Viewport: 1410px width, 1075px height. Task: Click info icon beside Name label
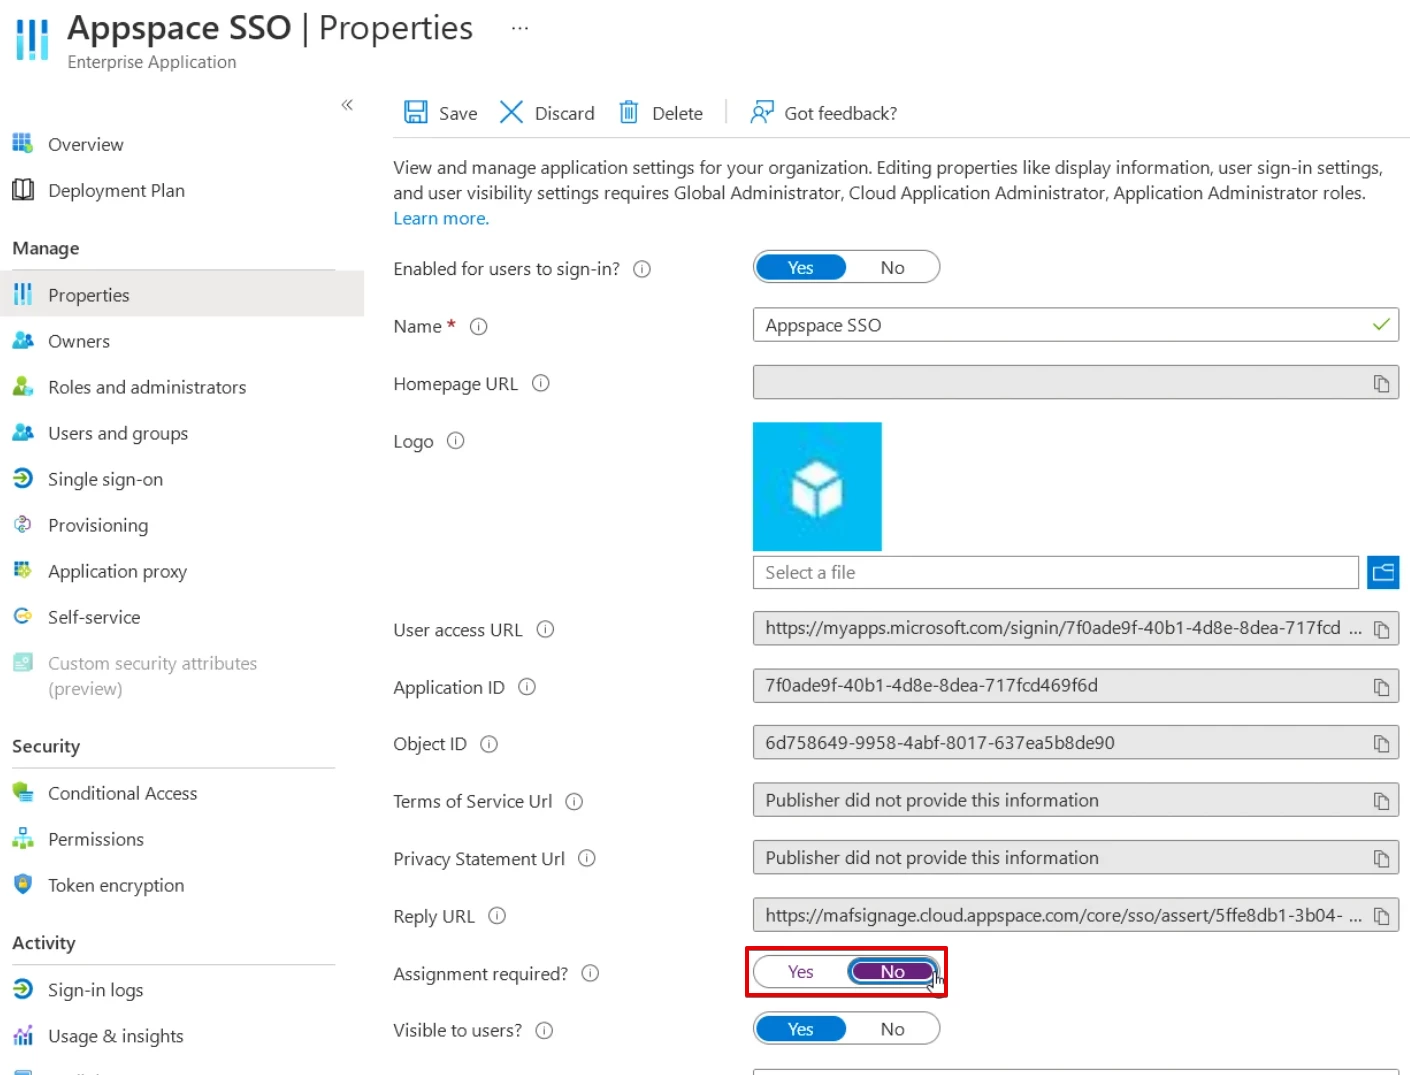click(x=479, y=326)
